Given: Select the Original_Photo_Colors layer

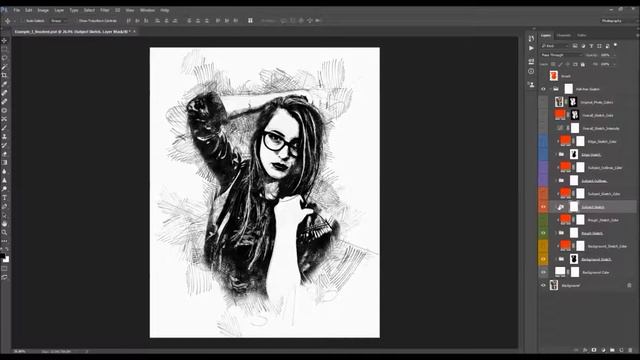Looking at the screenshot, I should pyautogui.click(x=597, y=102).
